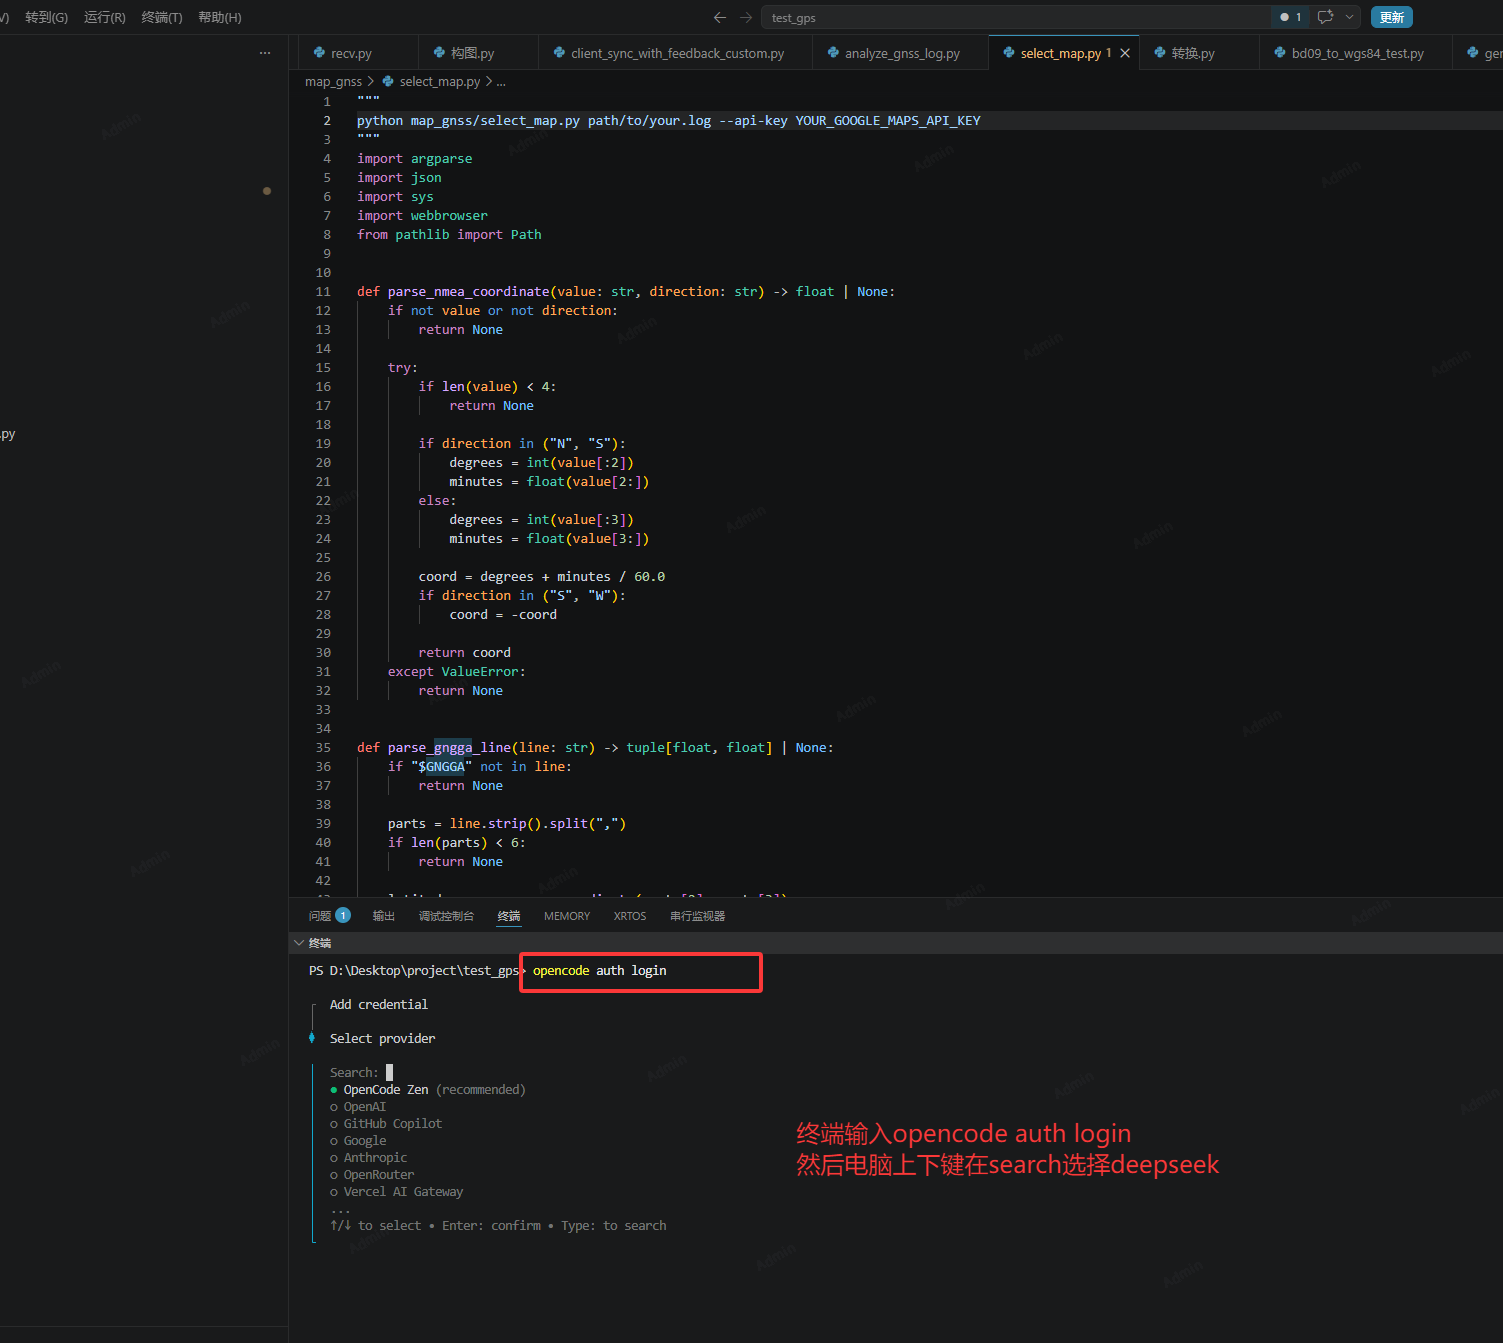This screenshot has width=1503, height=1343.
Task: Open the 转到(G) menu
Action: click(47, 17)
